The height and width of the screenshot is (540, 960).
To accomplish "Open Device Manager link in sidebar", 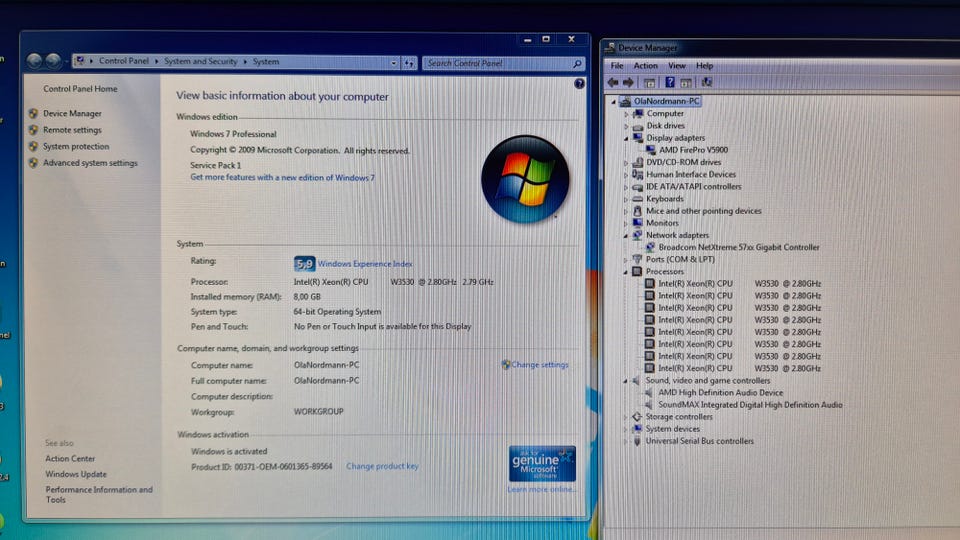I will coord(72,113).
